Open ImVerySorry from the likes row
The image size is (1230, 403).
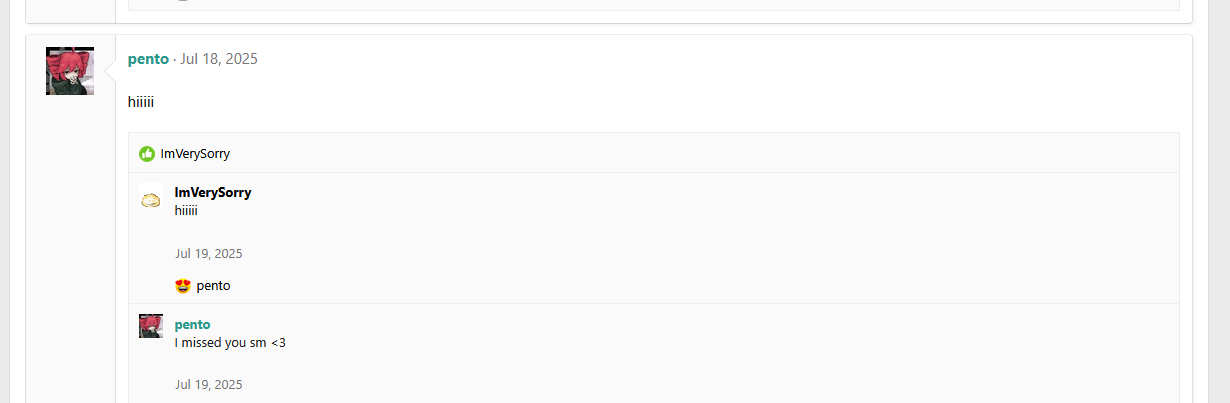point(195,154)
